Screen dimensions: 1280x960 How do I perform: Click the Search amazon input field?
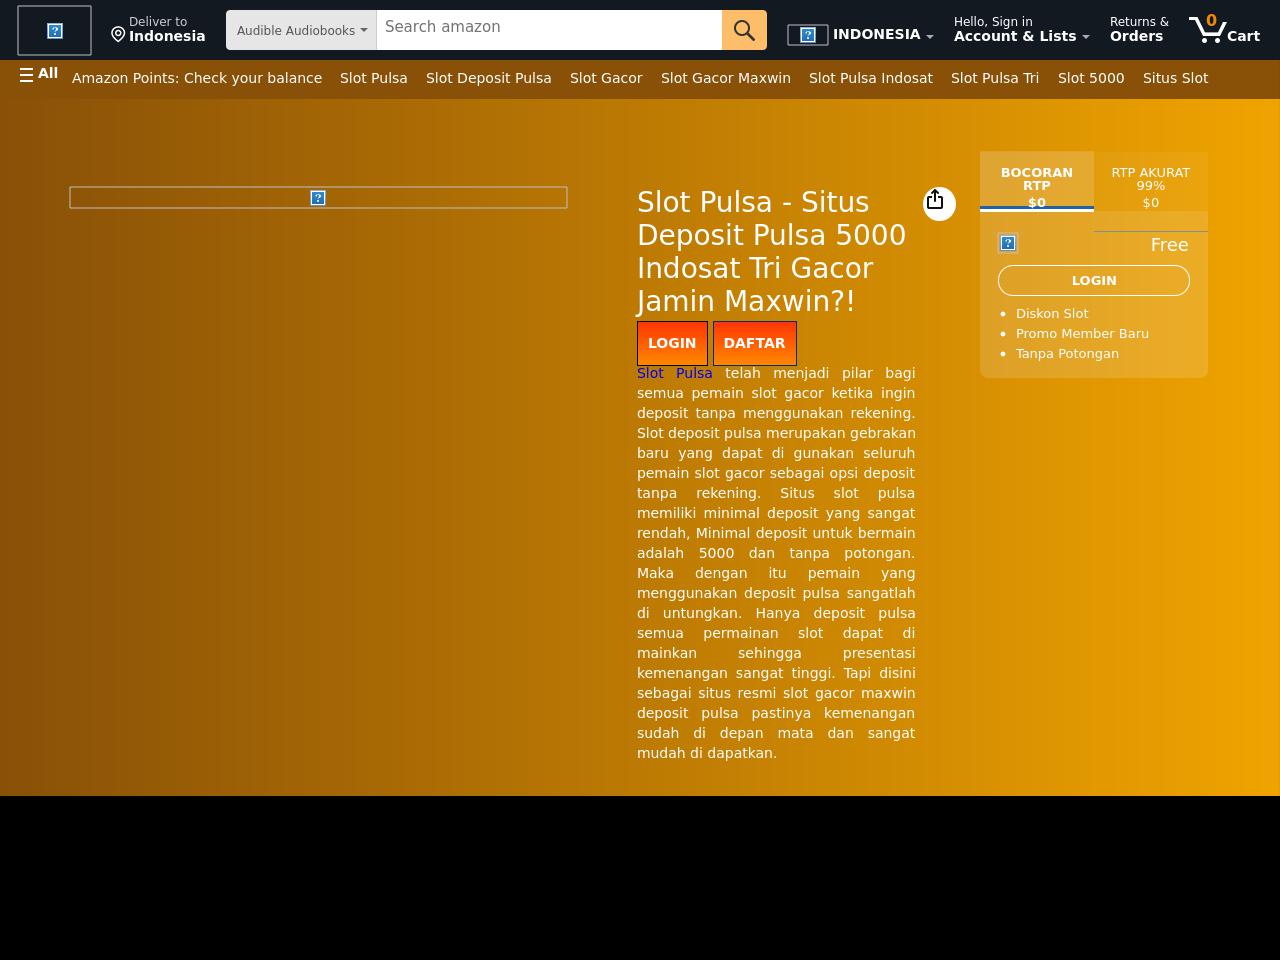pyautogui.click(x=549, y=30)
